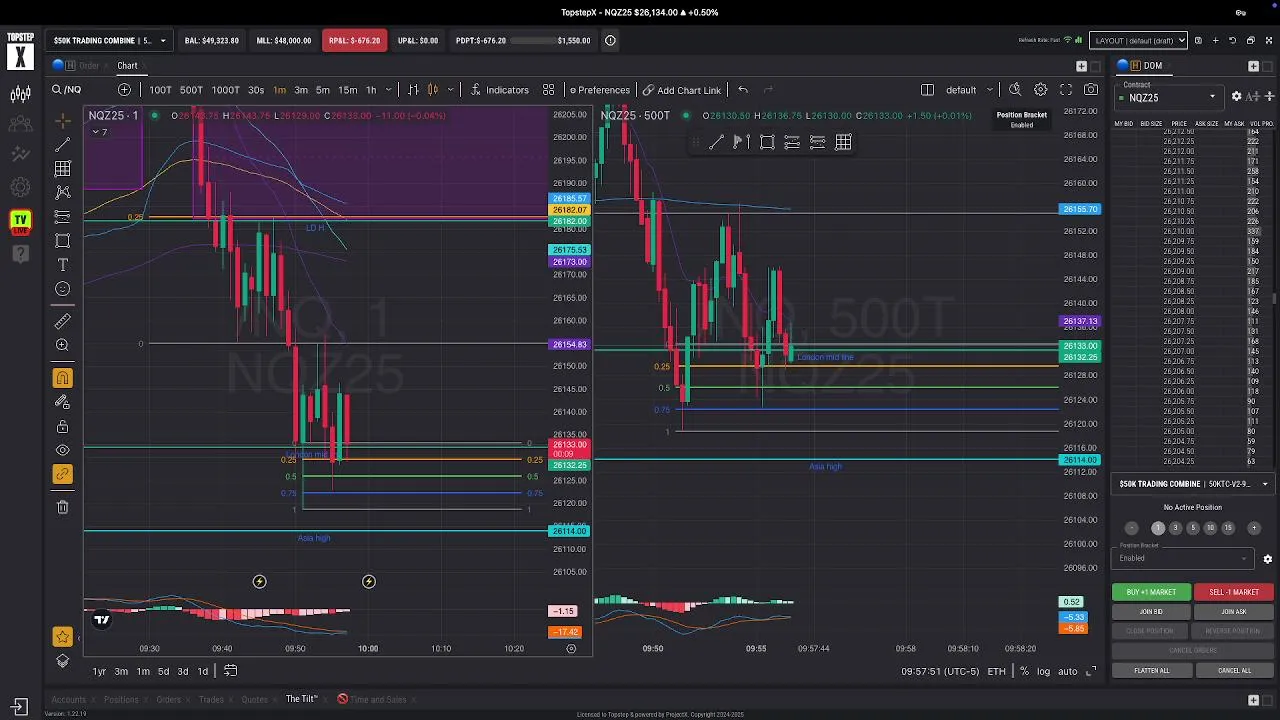Open the candlestick chart sidebar icon
This screenshot has width=1280, height=720.
[x=20, y=95]
